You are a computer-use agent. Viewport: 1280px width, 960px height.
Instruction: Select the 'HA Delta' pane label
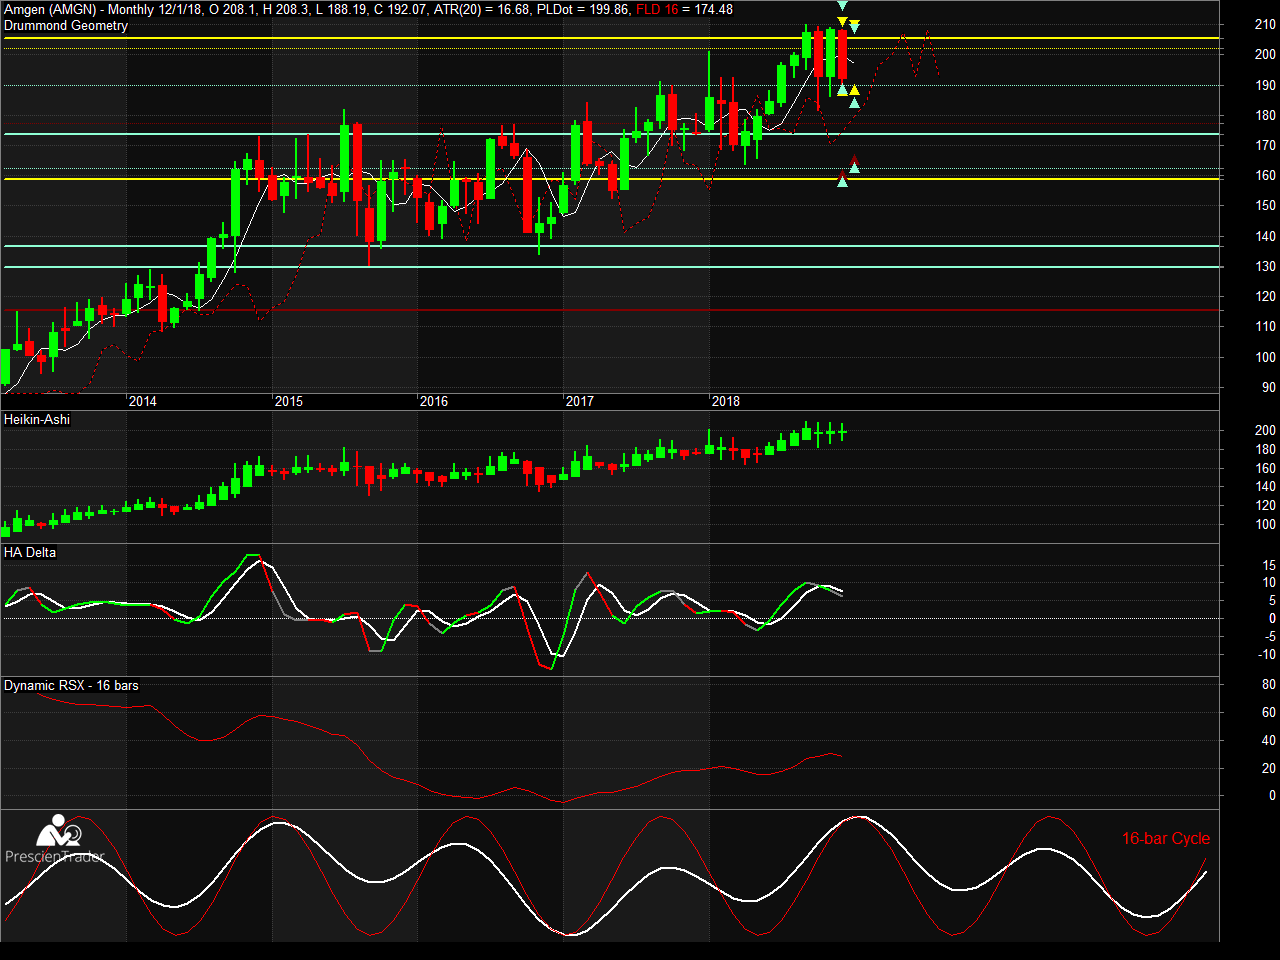[x=30, y=552]
